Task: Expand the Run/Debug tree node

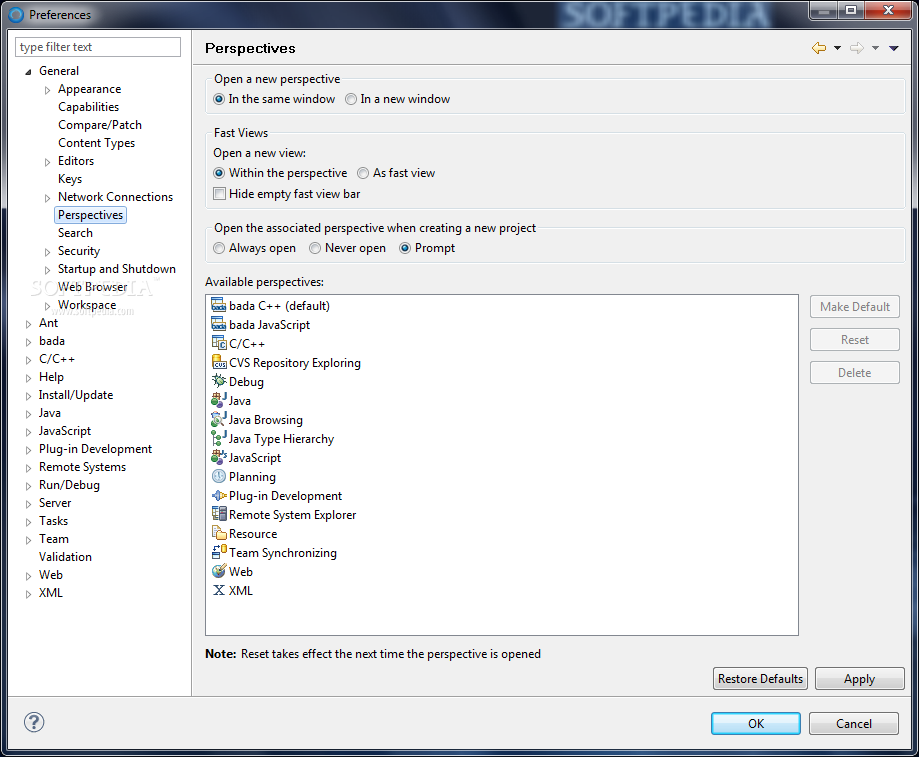Action: (28, 486)
